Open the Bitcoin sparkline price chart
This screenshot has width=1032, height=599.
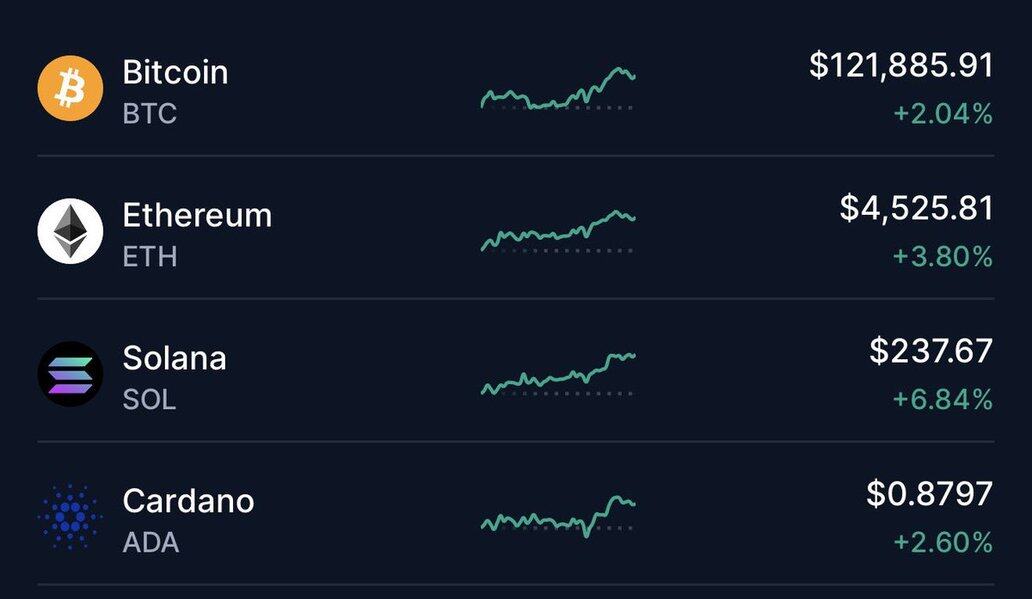557,90
